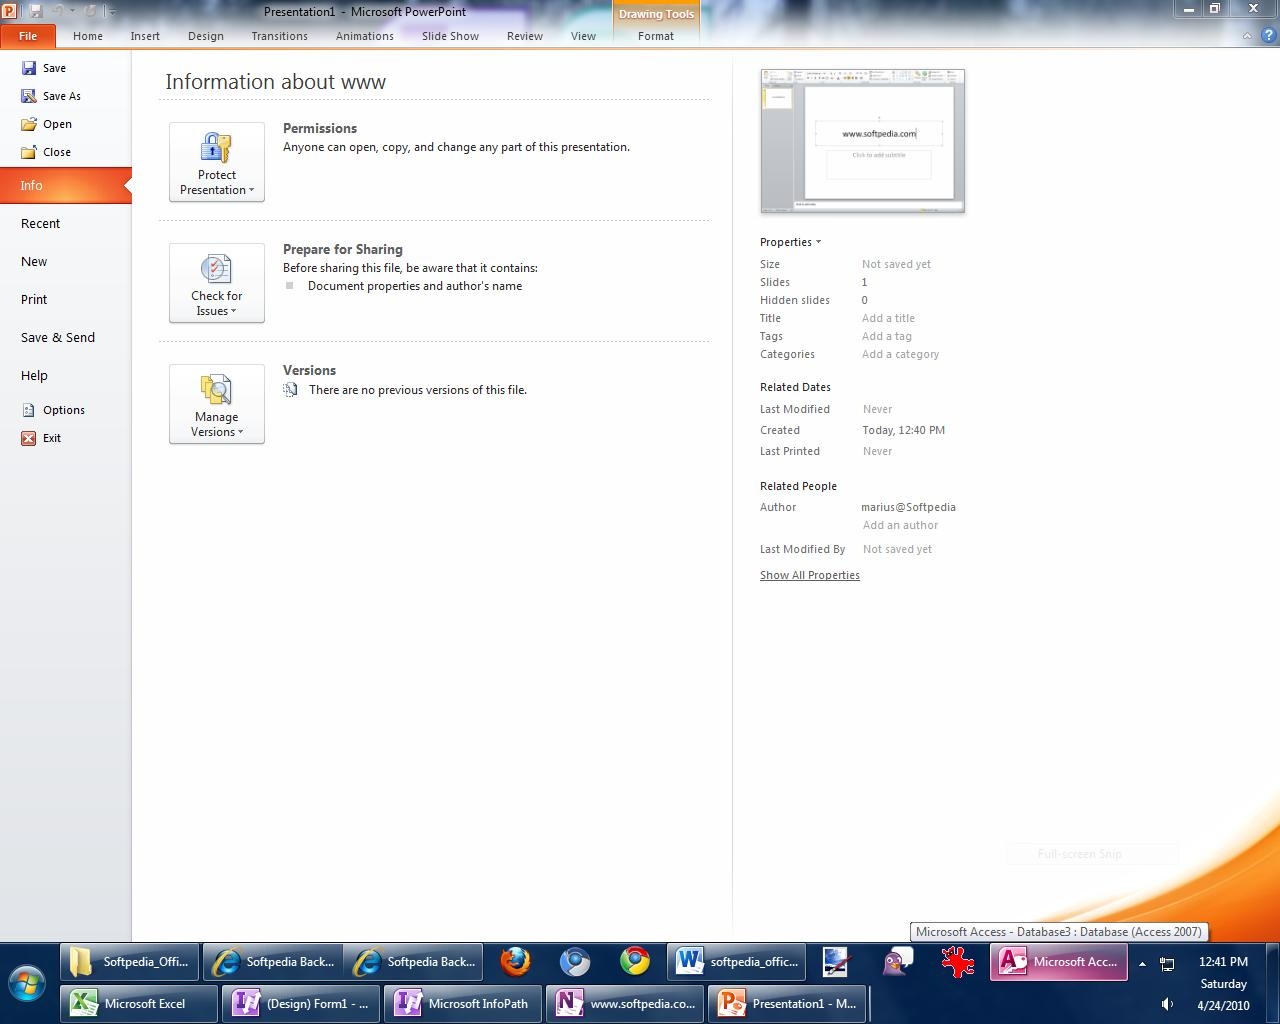The height and width of the screenshot is (1024, 1280).
Task: Switch to the Transitions ribbon tab
Action: tap(279, 36)
